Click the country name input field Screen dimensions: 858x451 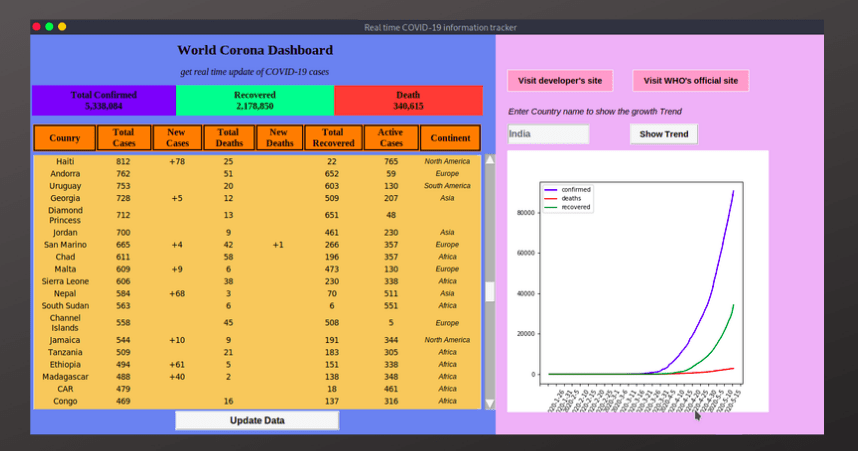click(548, 134)
